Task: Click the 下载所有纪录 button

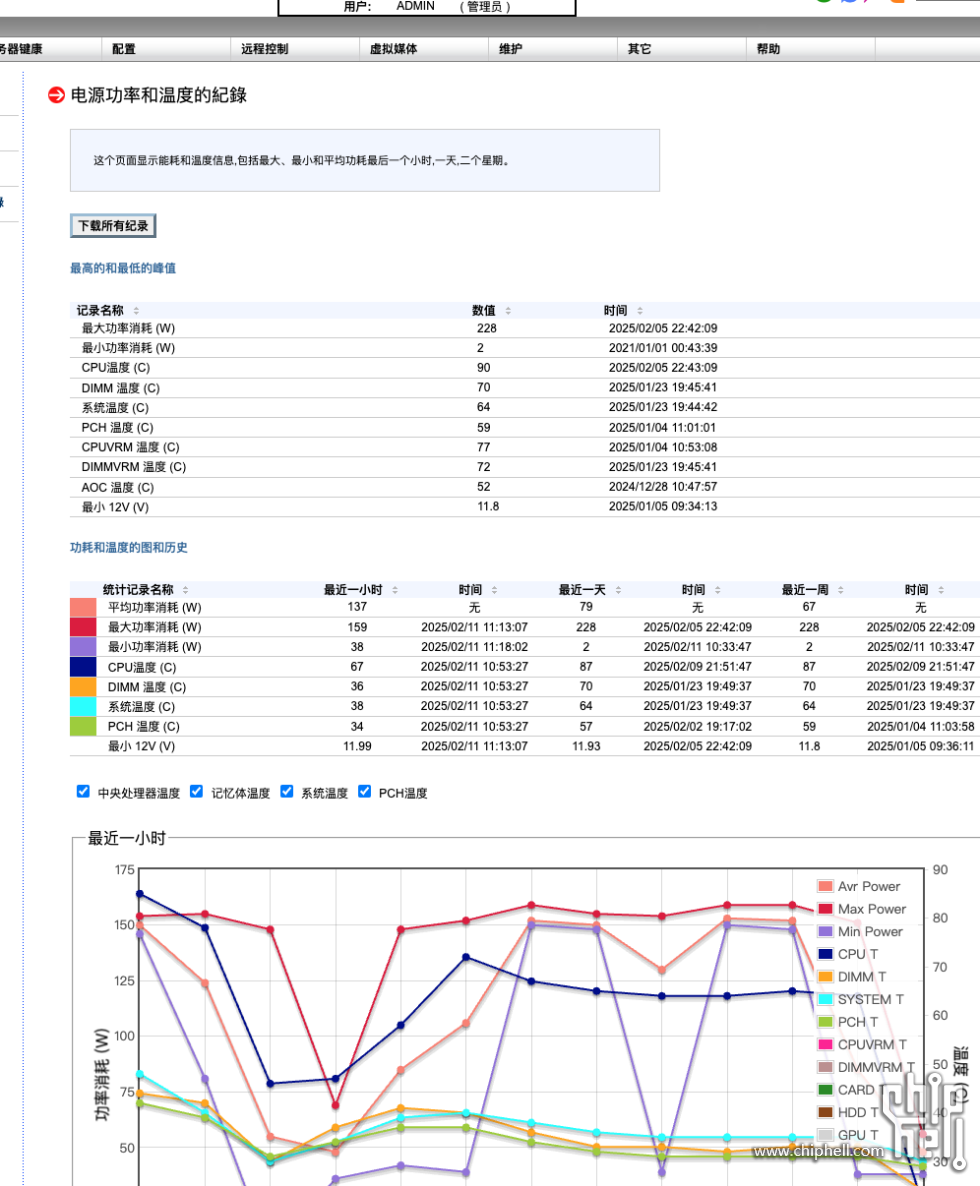Action: 113,226
